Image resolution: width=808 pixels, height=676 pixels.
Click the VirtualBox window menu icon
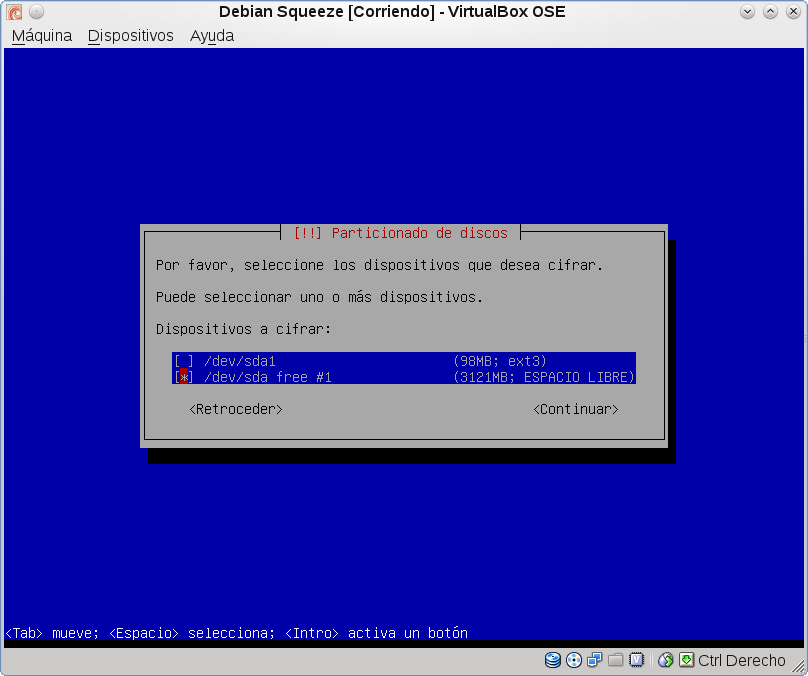tap(14, 11)
